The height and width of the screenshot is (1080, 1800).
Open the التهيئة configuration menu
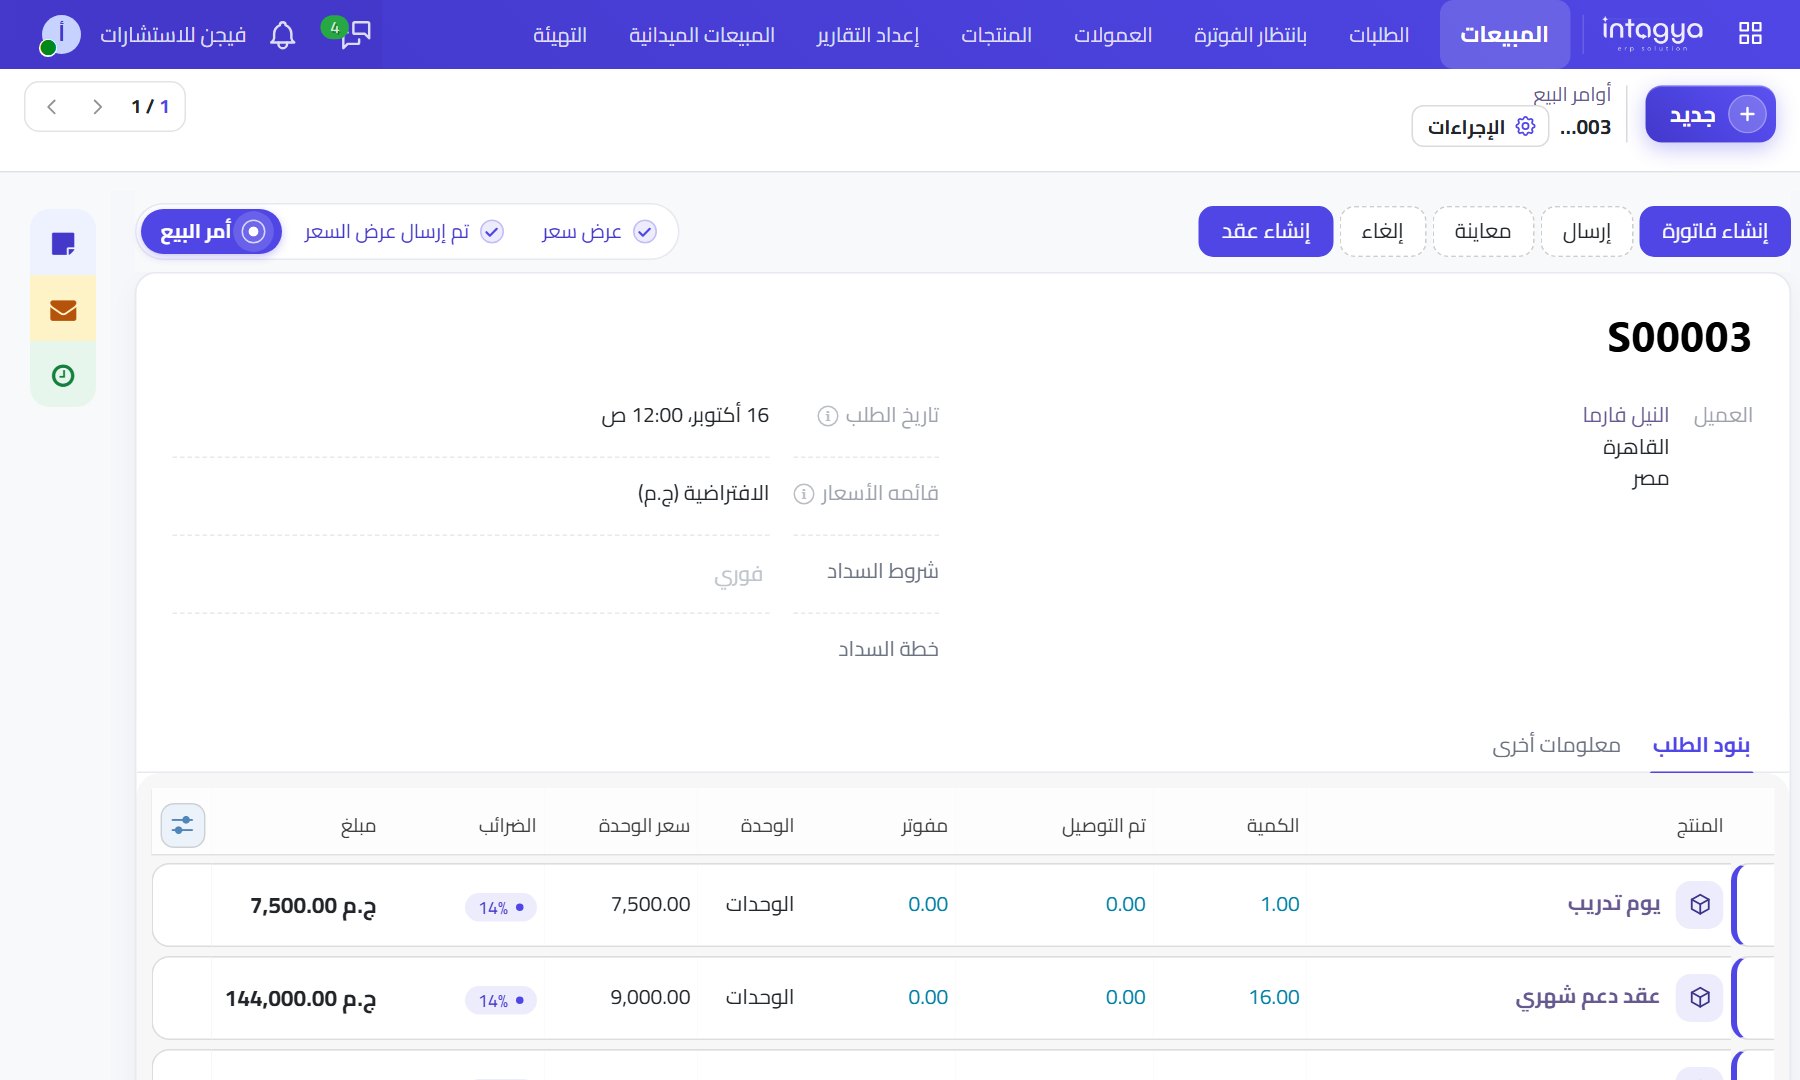(560, 35)
